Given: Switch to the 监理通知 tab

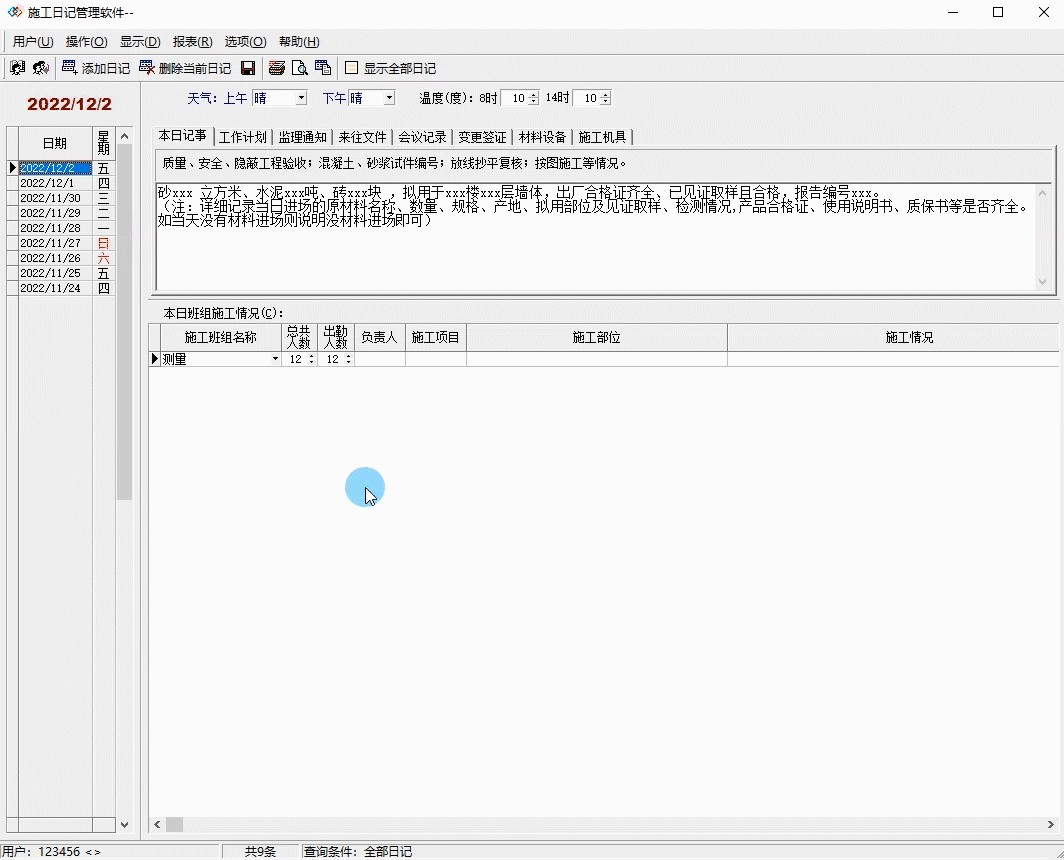Looking at the screenshot, I should (302, 137).
